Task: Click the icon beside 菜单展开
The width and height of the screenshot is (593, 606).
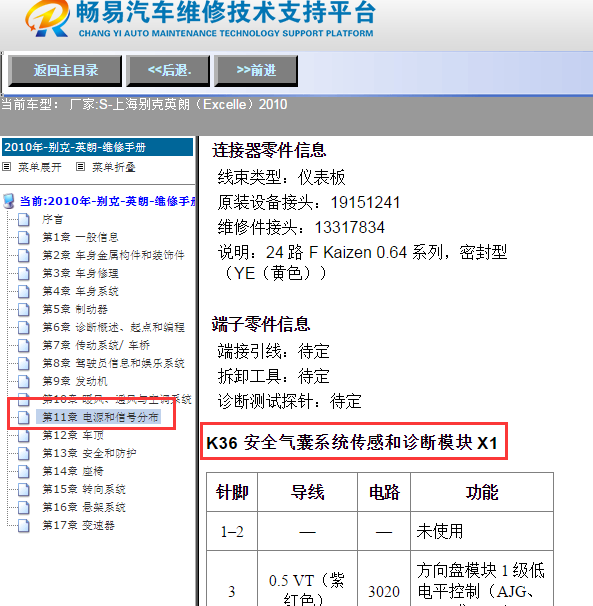Action: tap(6, 167)
